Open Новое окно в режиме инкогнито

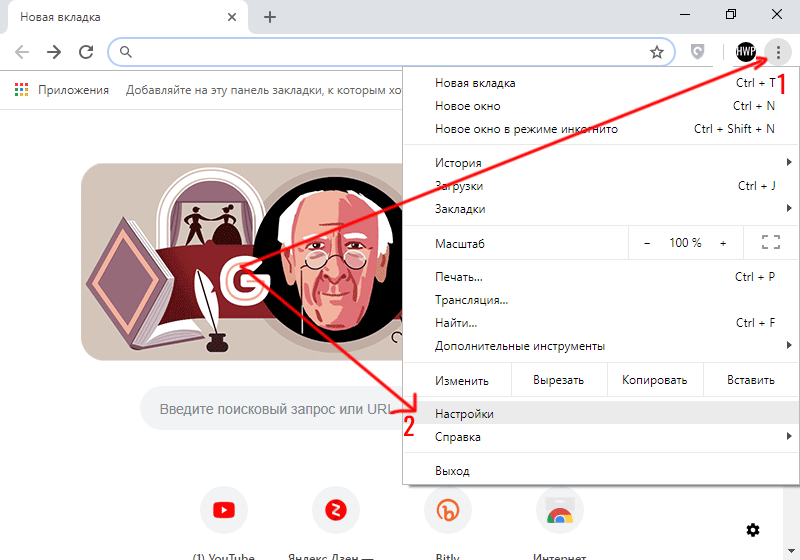click(x=601, y=129)
